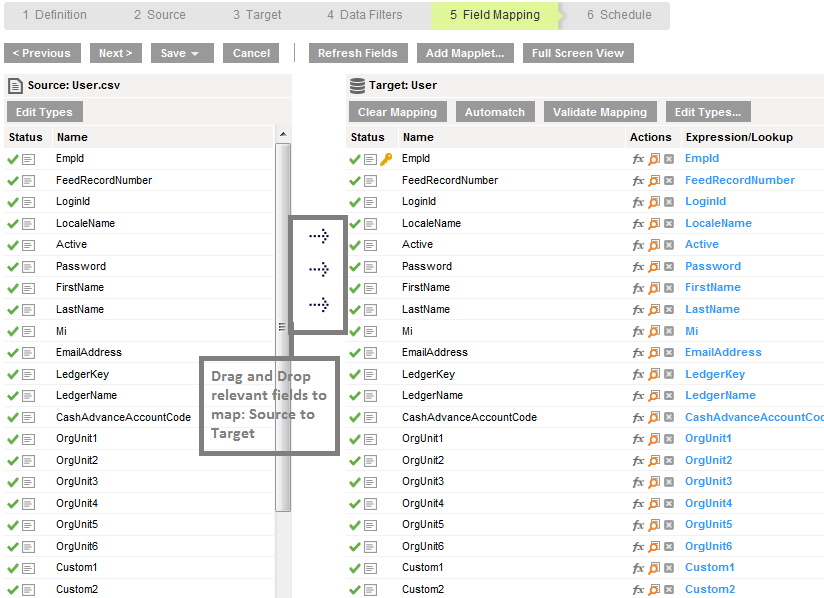This screenshot has height=598, width=824.
Task: Click lookup icon in OrgUnit6 target row
Action: pos(654,547)
